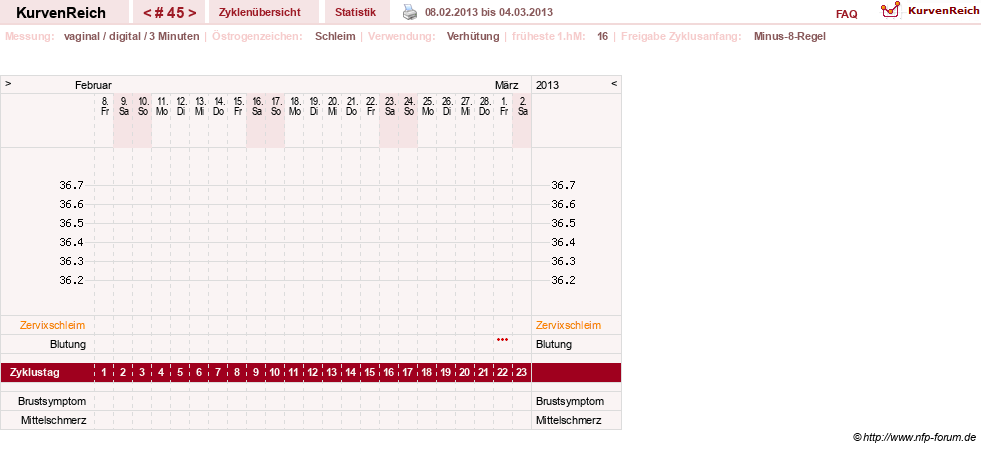The height and width of the screenshot is (449, 981).
Task: Go to the next cycle with the '>' arrow after #45
Action: [192, 13]
